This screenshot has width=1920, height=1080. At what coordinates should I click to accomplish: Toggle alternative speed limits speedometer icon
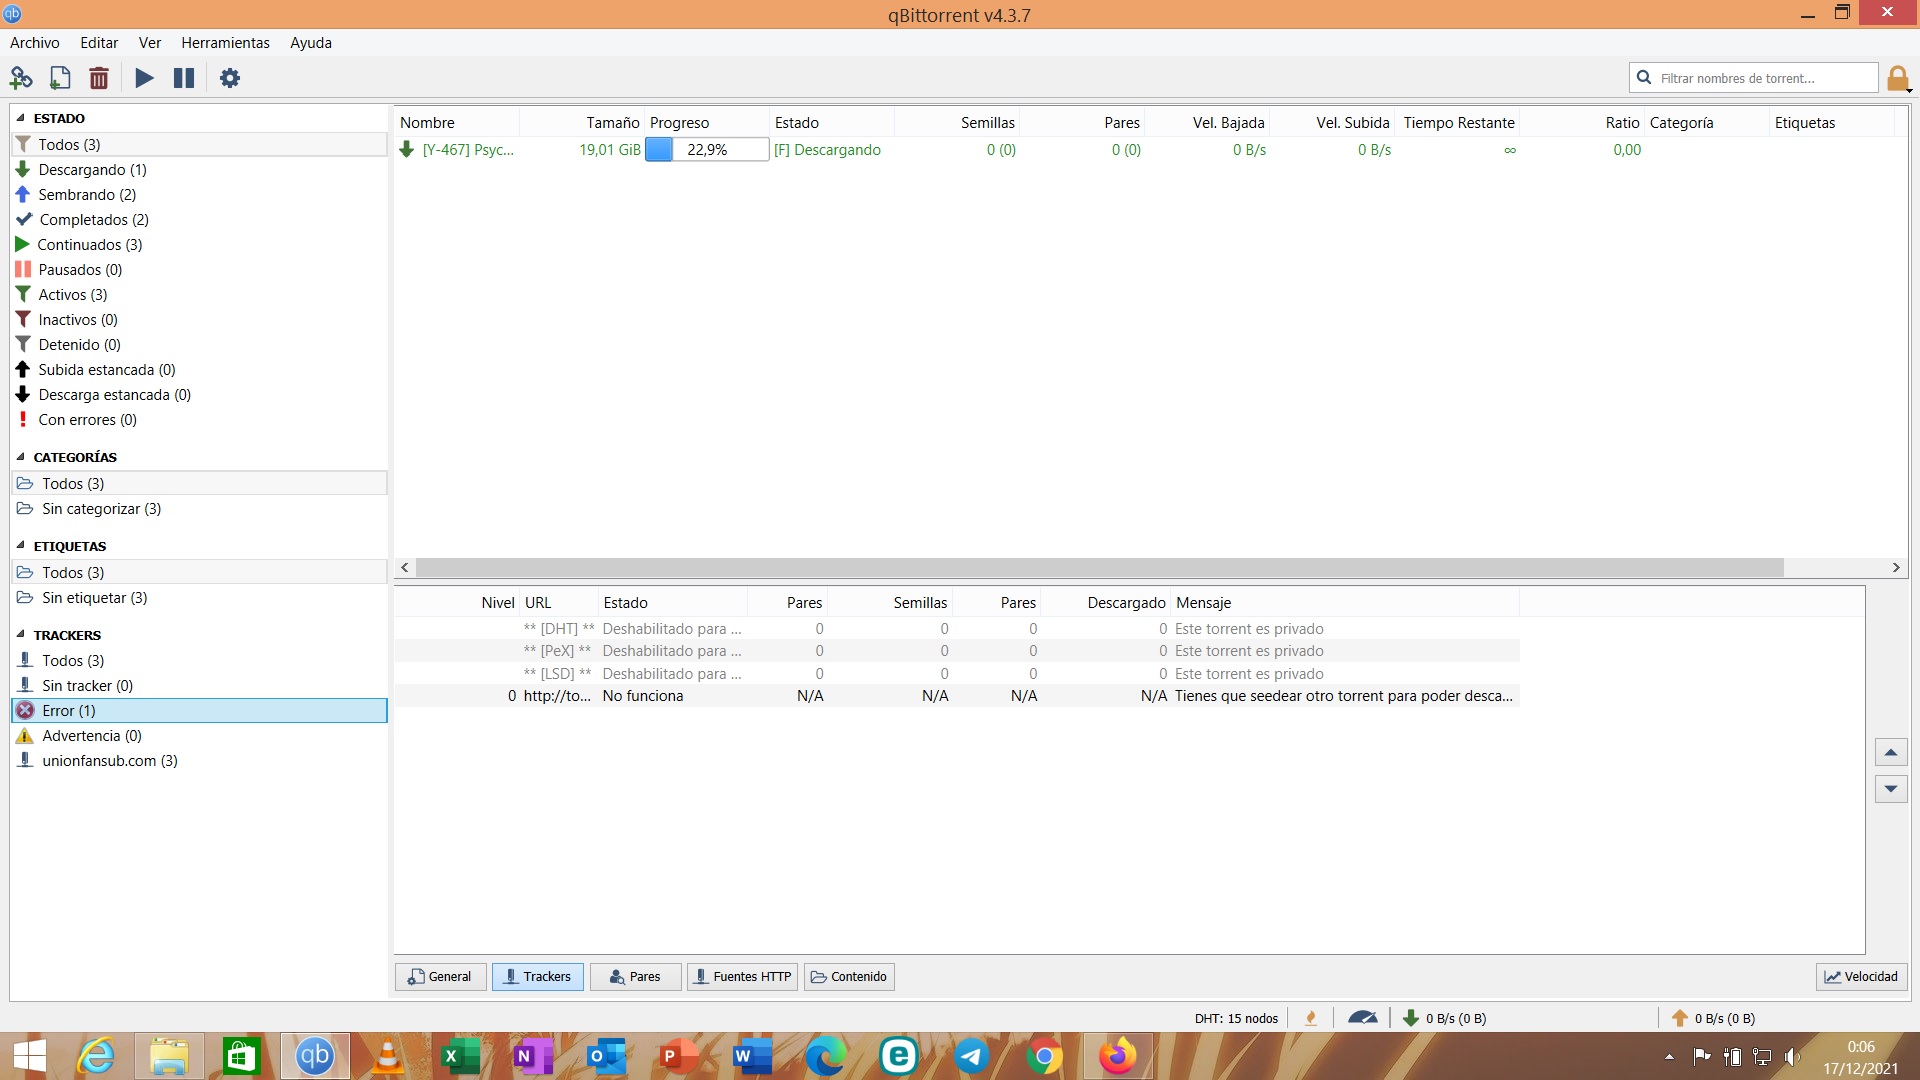1363,1018
